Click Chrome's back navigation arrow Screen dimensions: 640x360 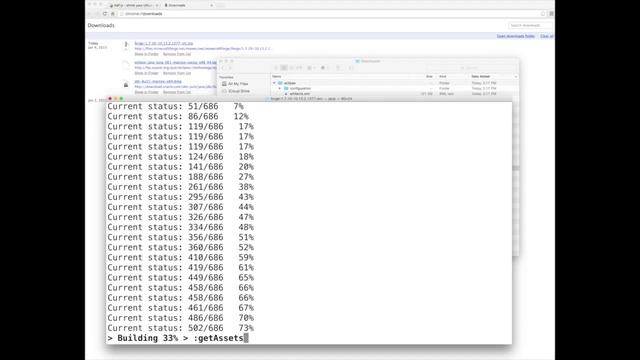[x=89, y=14]
